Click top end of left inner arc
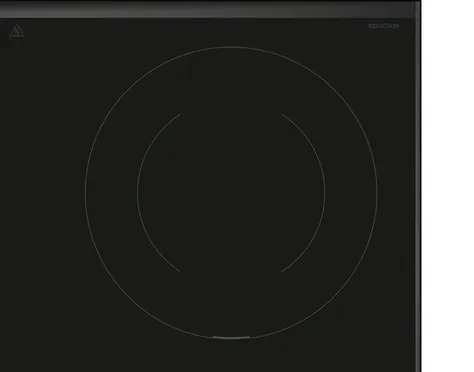Screen dimensions: 474x372 181,114
